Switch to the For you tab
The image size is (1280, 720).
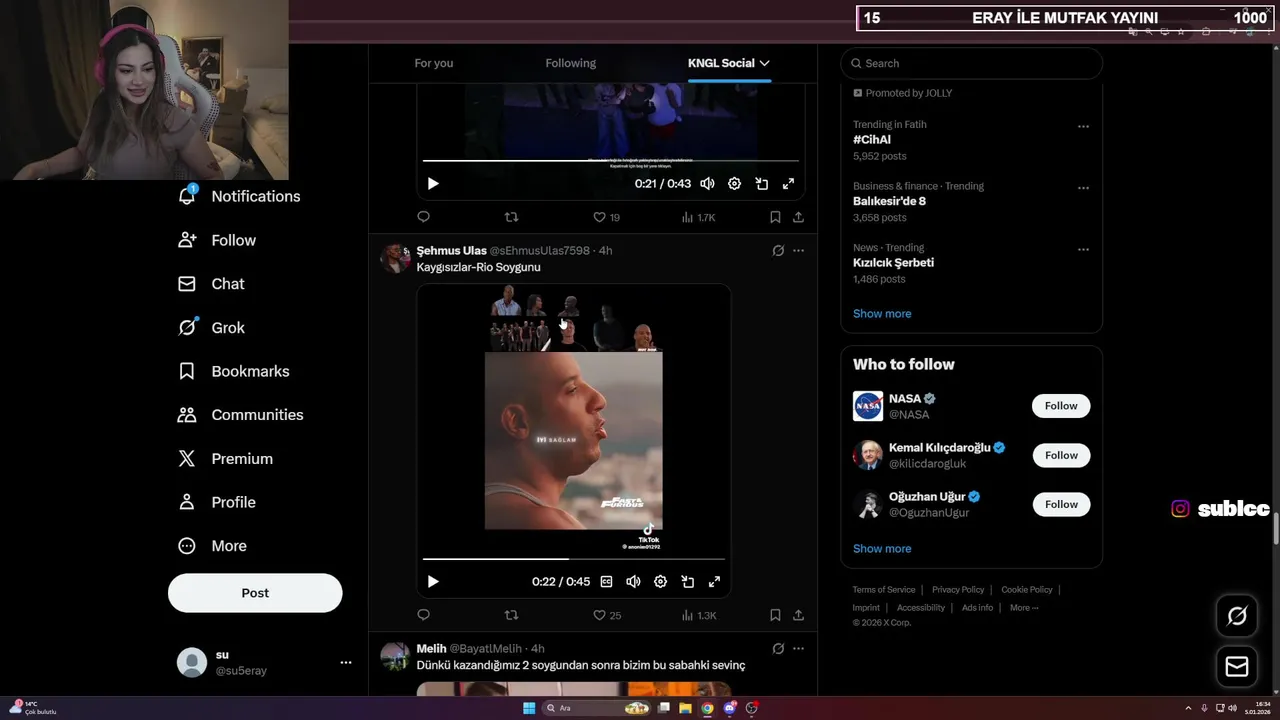tap(434, 63)
